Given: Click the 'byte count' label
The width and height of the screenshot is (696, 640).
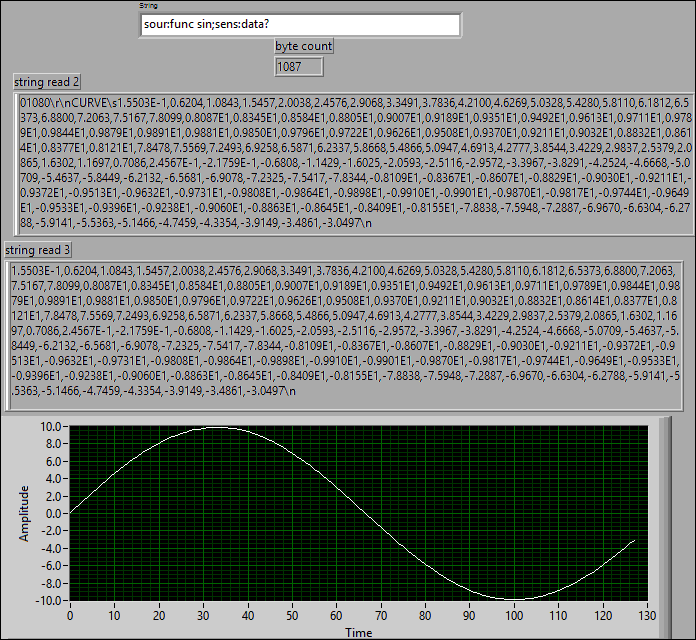Looking at the screenshot, I should tap(304, 46).
